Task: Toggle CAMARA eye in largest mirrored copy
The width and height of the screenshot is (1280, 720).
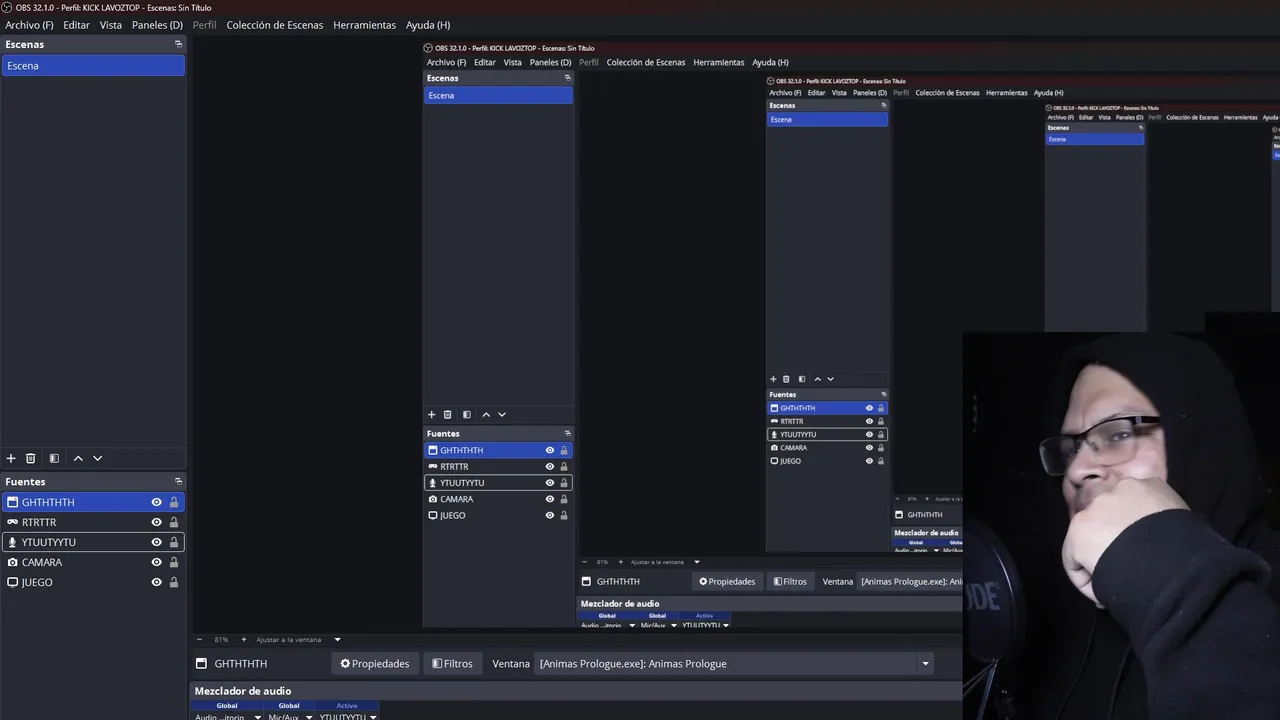Action: click(x=550, y=499)
